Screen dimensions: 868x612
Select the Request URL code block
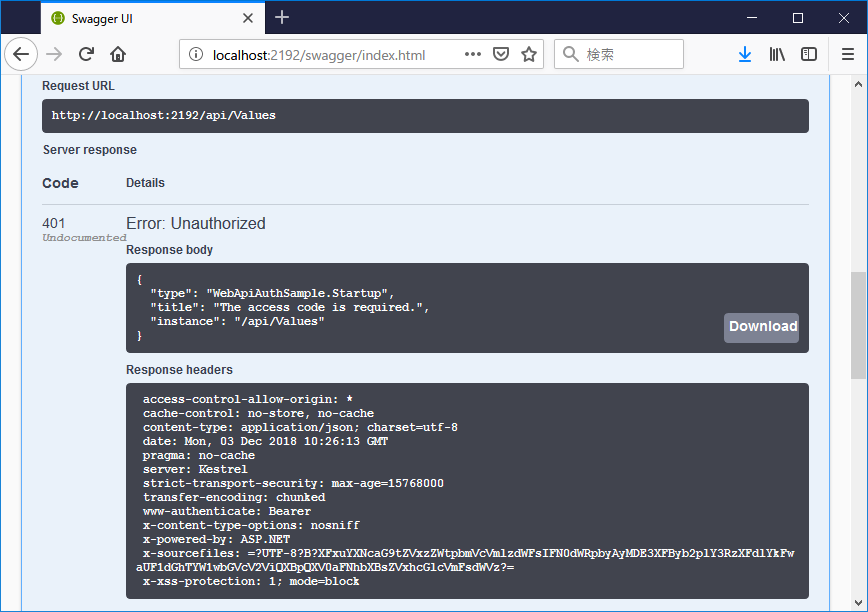[x=425, y=115]
